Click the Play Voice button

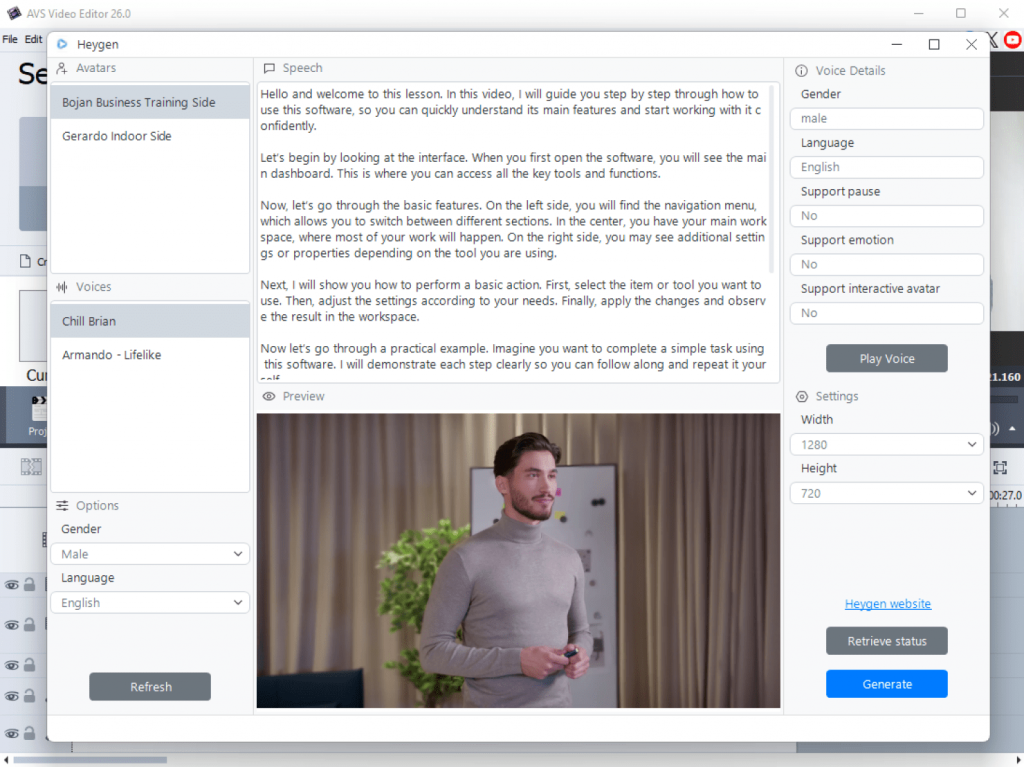click(x=886, y=358)
